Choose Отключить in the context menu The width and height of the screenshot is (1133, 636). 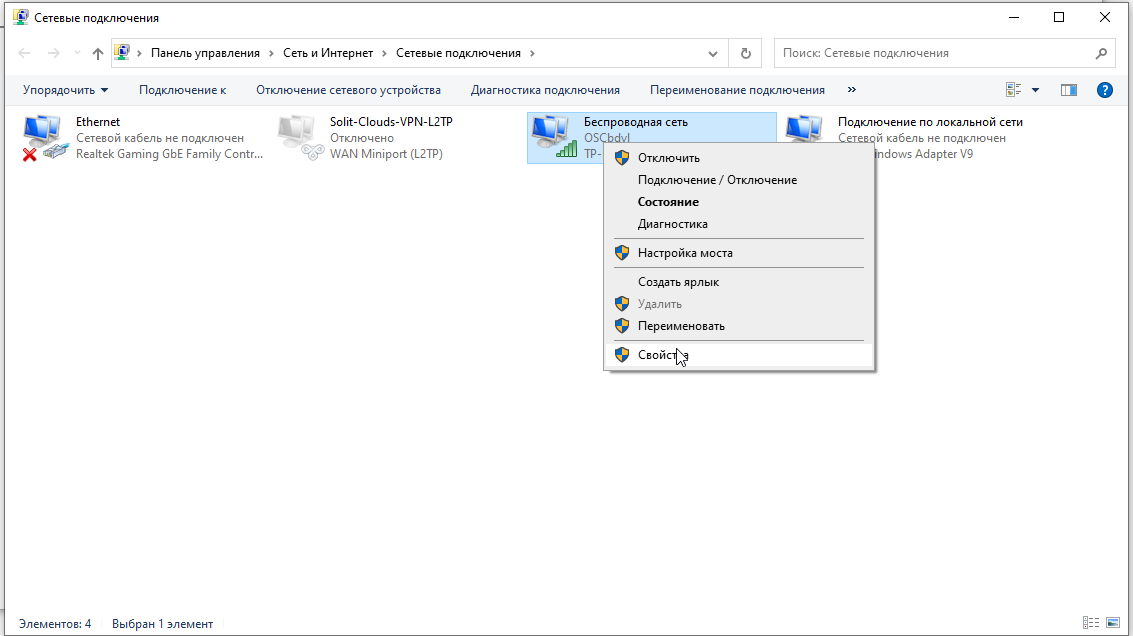click(x=738, y=158)
